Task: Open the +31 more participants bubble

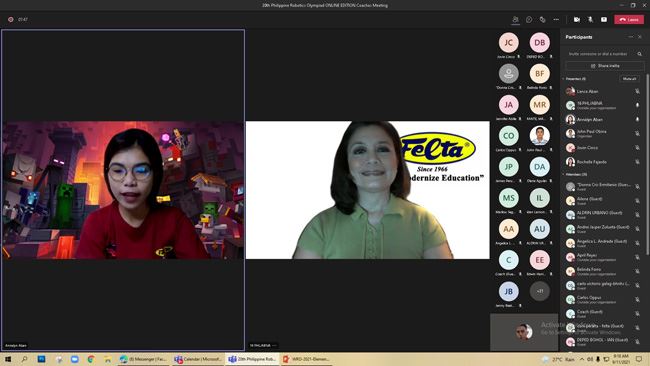Action: coord(540,291)
